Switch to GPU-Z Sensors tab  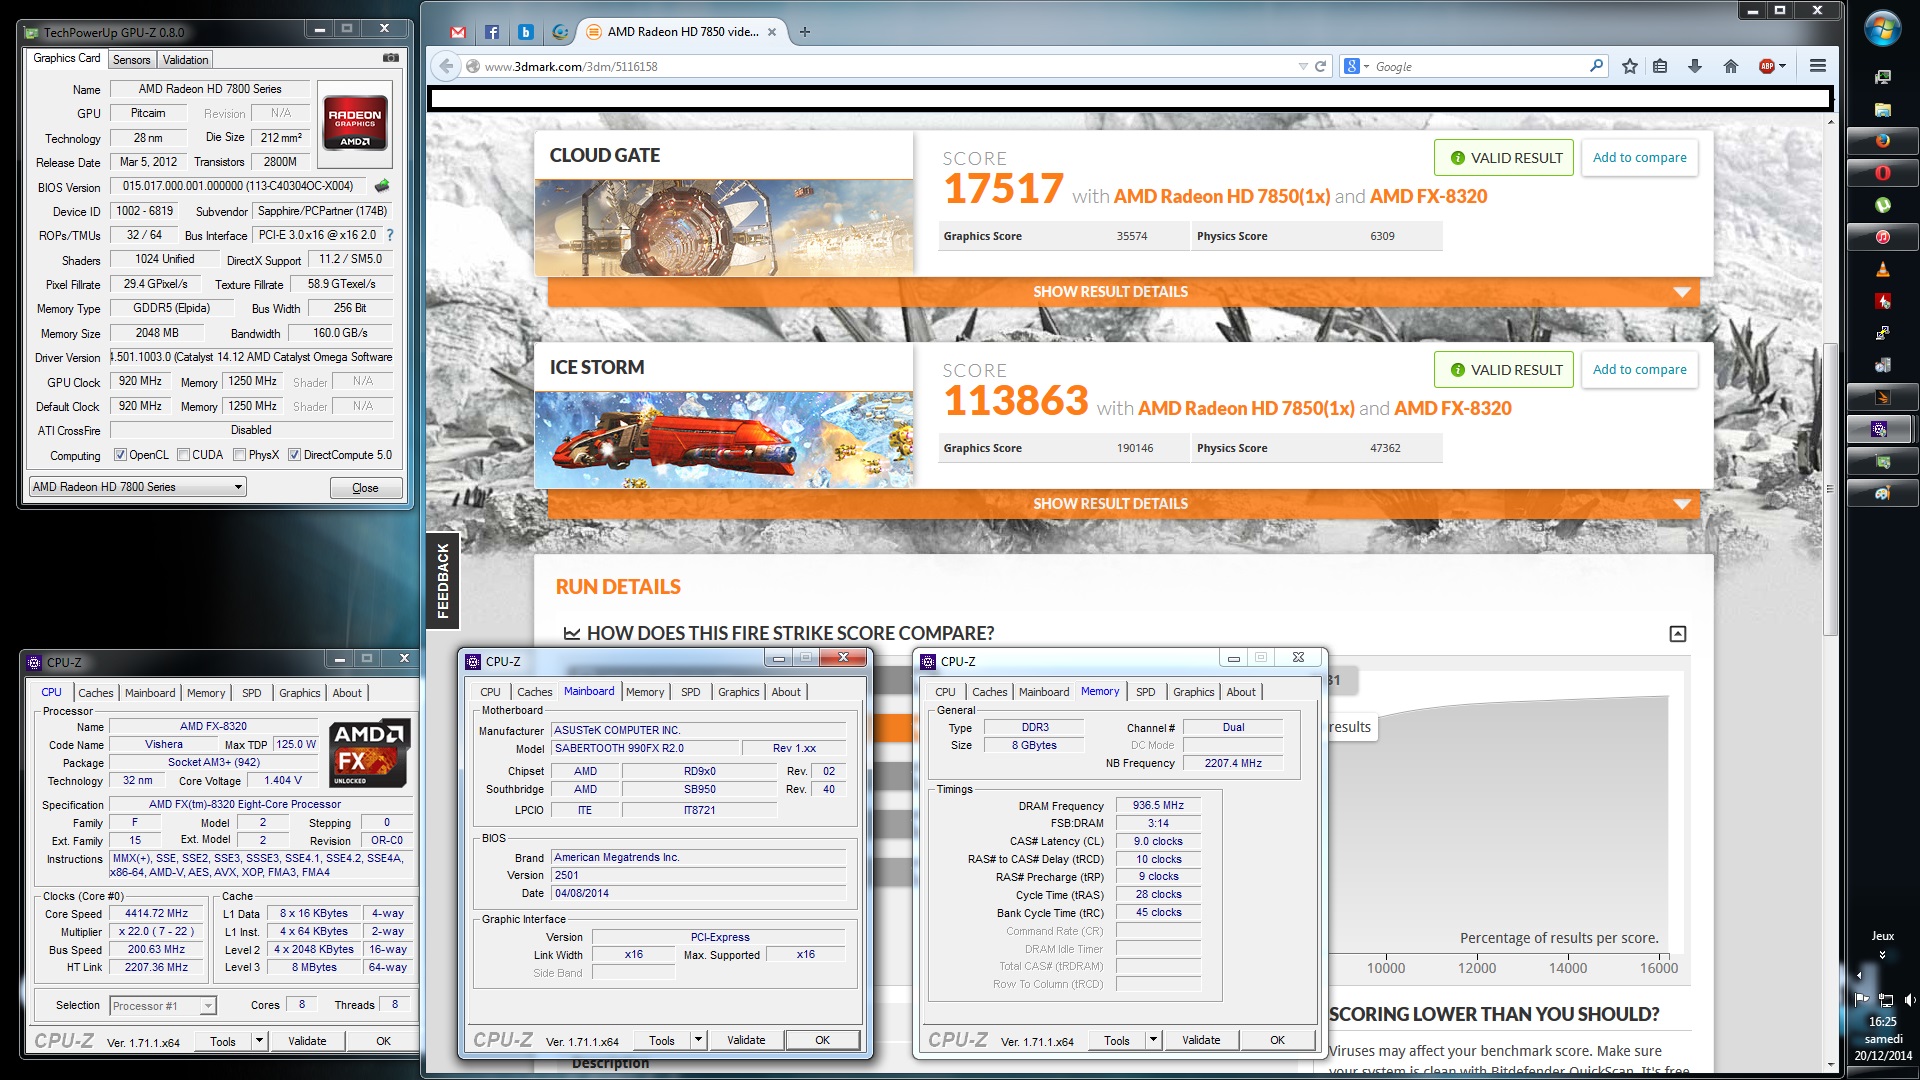pyautogui.click(x=132, y=60)
